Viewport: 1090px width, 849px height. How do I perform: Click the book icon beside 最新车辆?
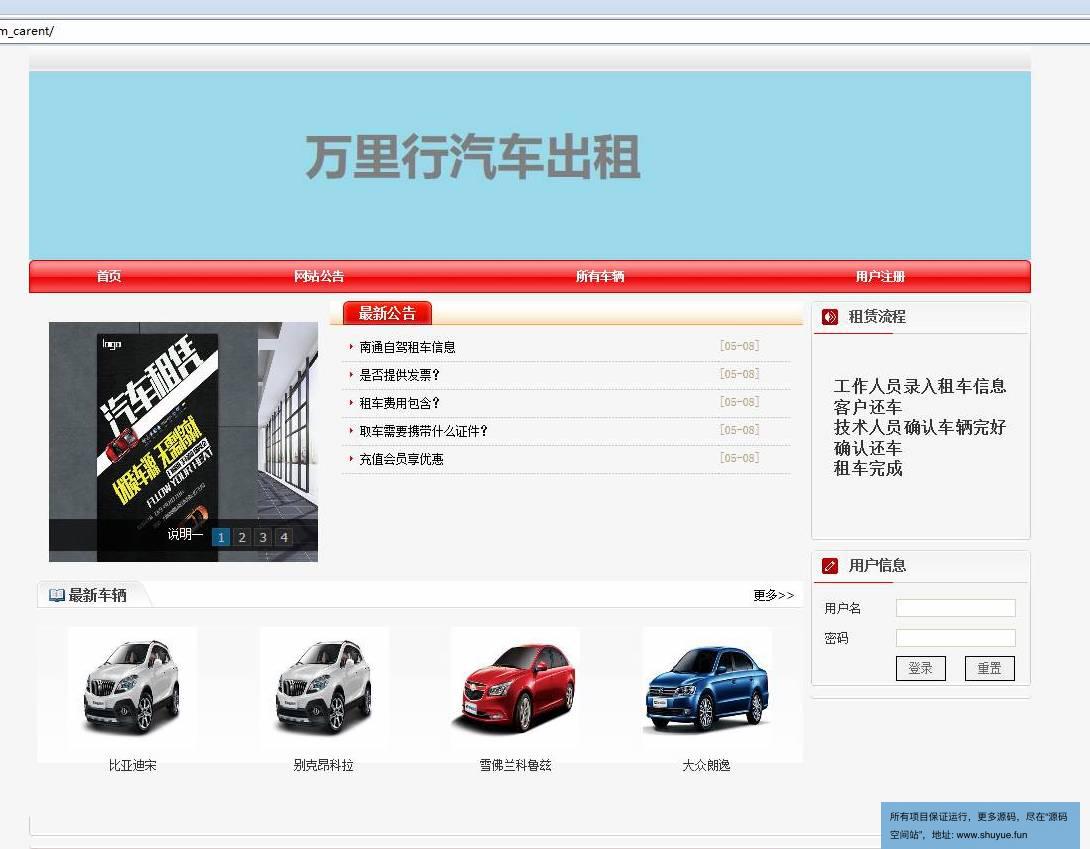pos(56,596)
